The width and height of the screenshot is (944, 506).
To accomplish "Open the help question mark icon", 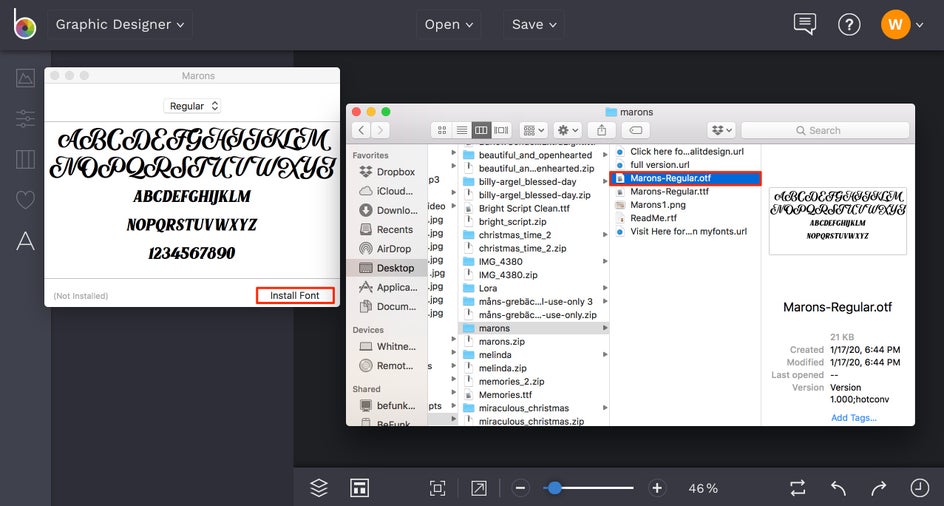I will pos(849,25).
